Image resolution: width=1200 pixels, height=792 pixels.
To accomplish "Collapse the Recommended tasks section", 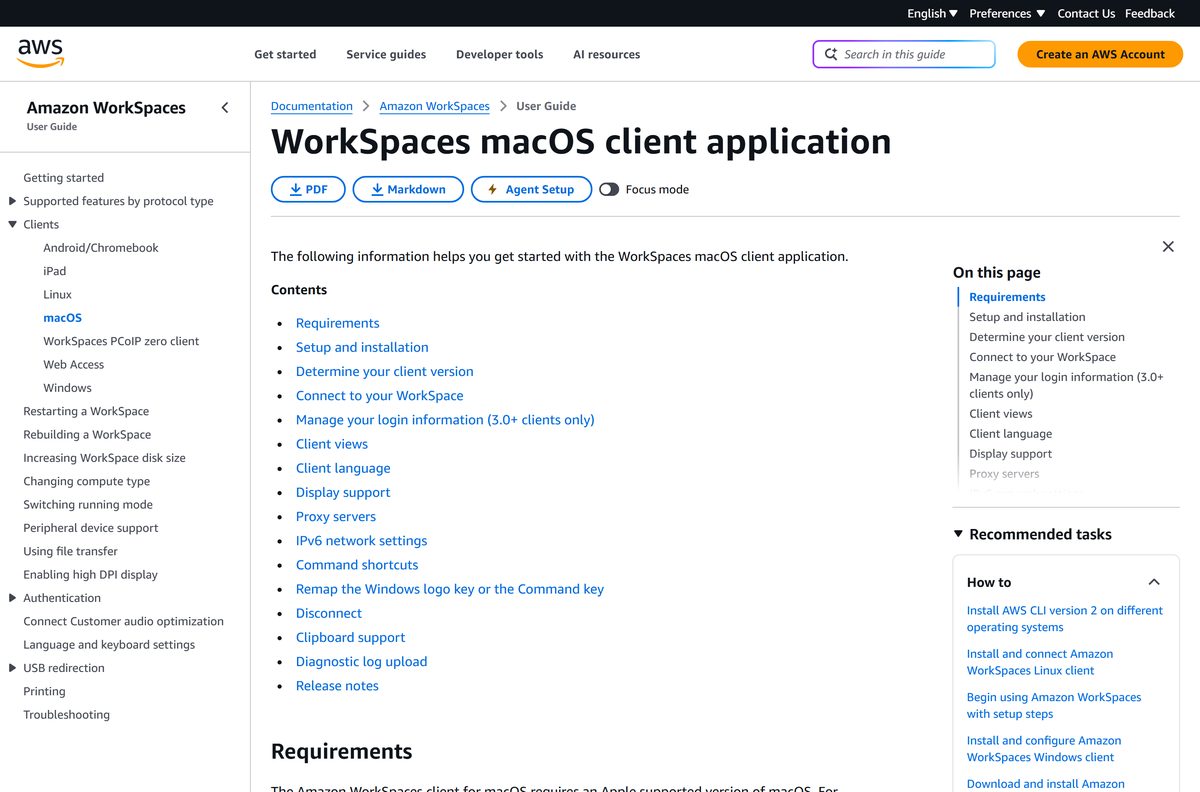I will 958,534.
